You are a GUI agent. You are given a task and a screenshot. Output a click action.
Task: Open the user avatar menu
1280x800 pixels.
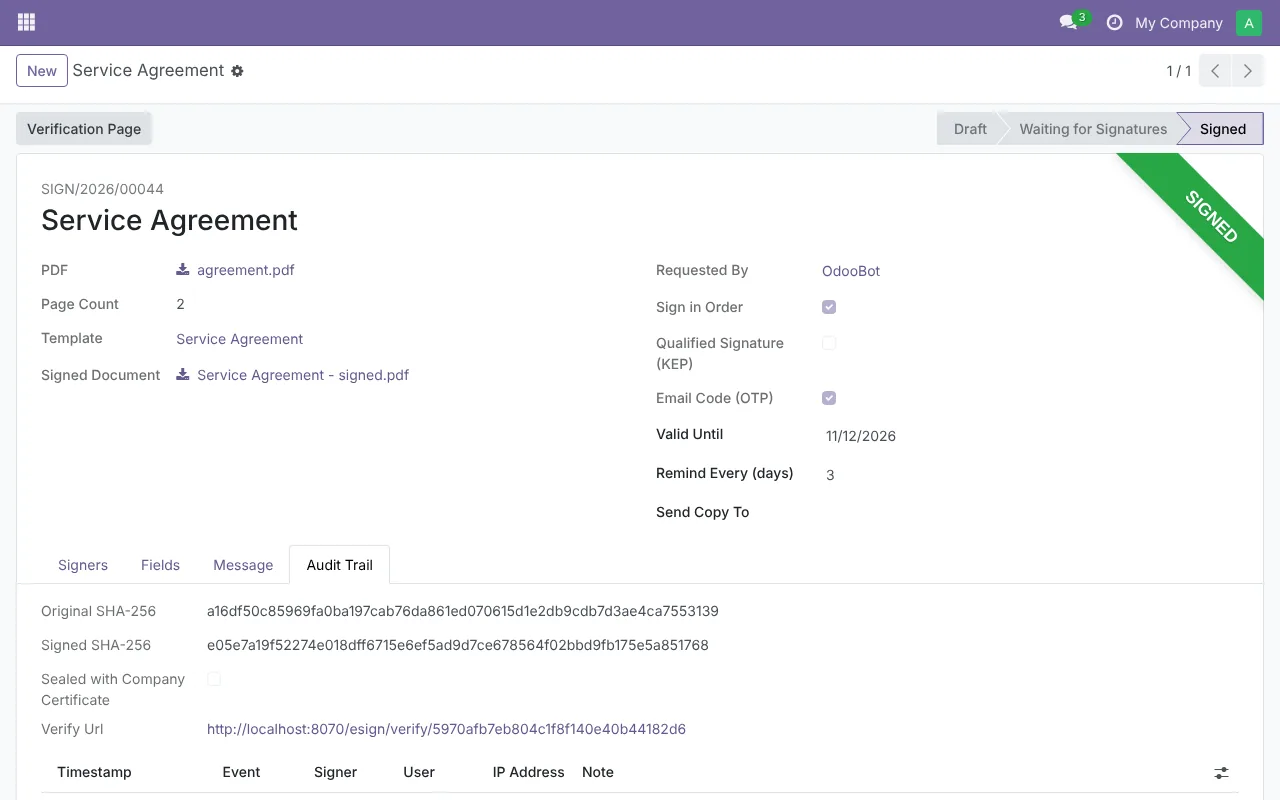1249,22
